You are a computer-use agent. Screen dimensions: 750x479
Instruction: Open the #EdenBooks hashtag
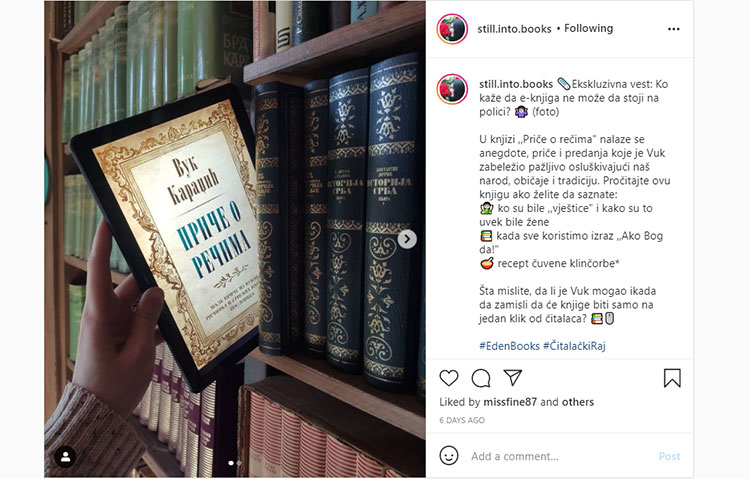[x=509, y=346]
